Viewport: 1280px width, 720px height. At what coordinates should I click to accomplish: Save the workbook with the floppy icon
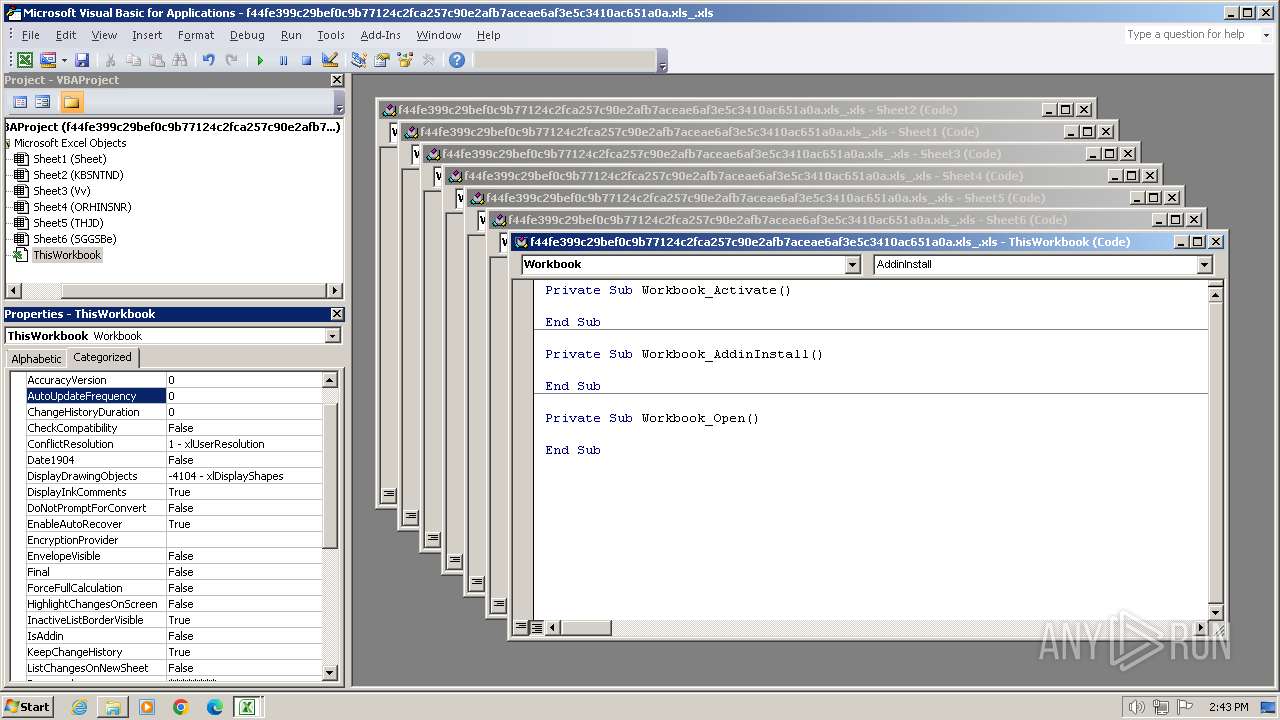[x=82, y=60]
